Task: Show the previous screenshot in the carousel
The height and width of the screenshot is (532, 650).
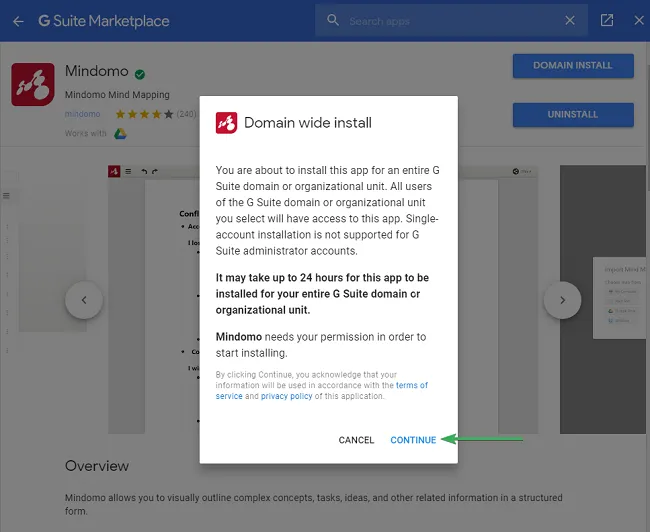Action: click(x=84, y=300)
